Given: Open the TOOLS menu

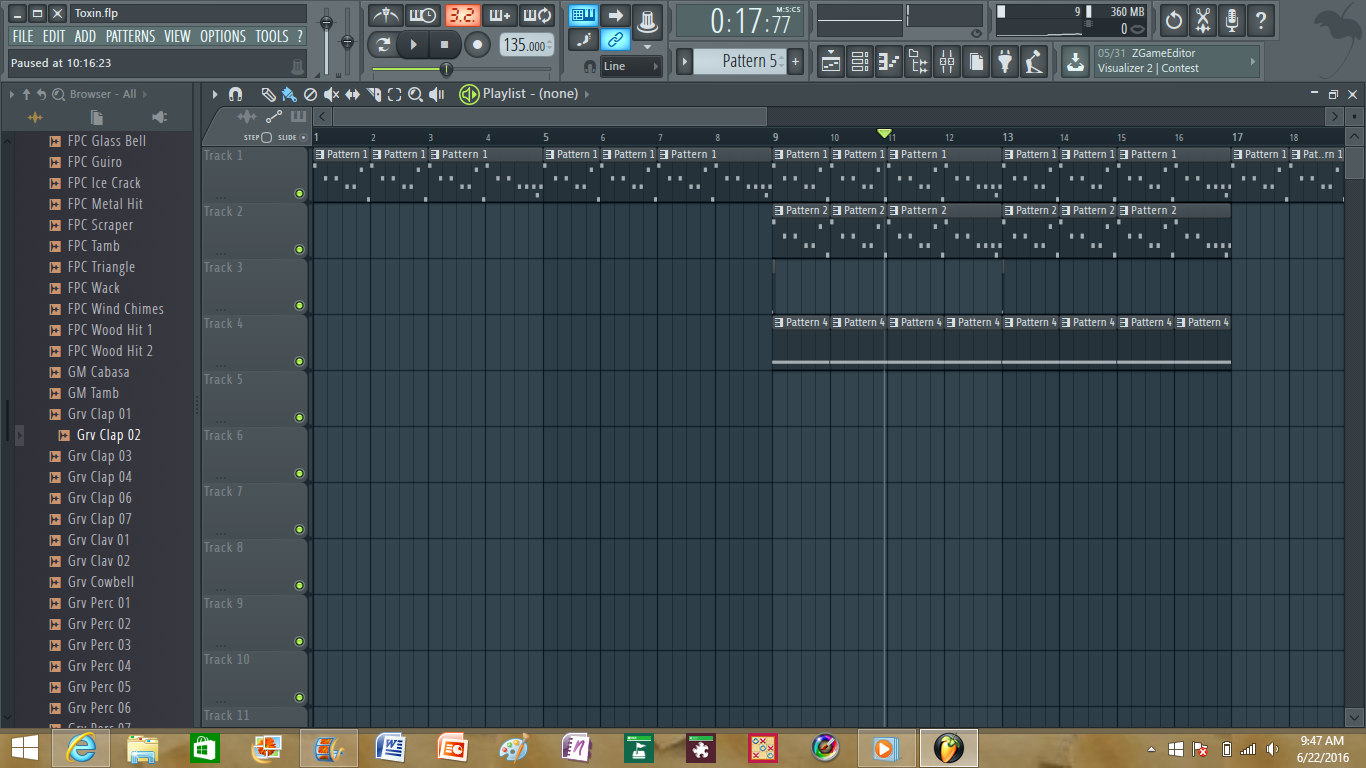Looking at the screenshot, I should click(x=272, y=36).
